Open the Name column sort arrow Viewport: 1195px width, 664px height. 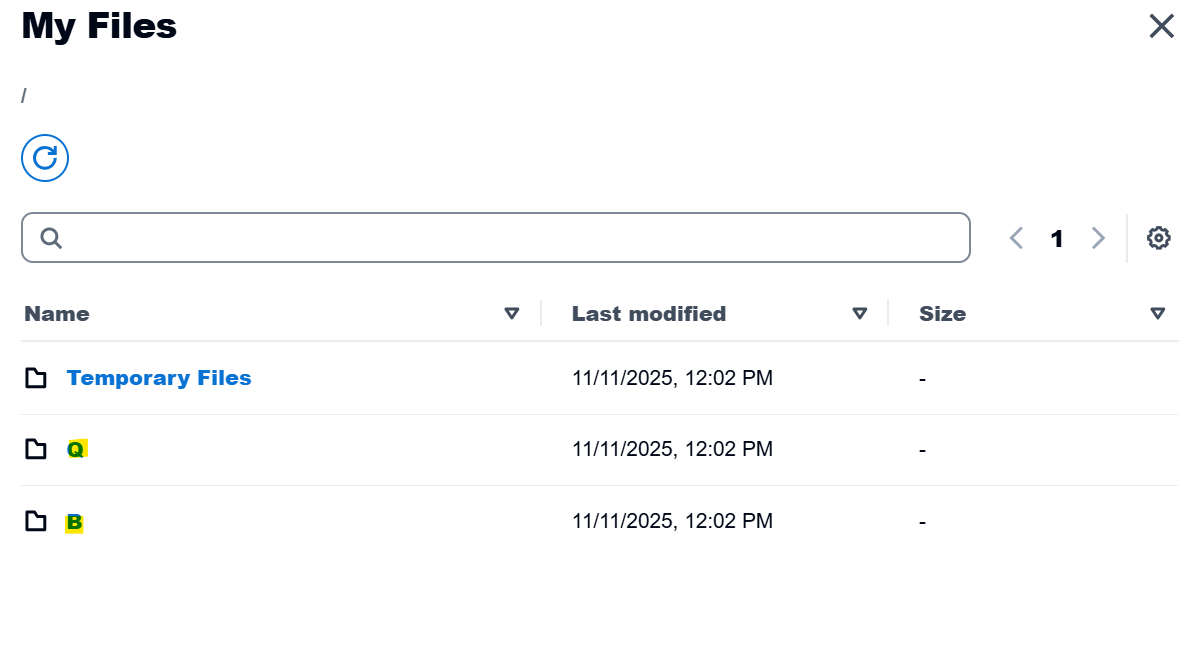[x=512, y=314]
